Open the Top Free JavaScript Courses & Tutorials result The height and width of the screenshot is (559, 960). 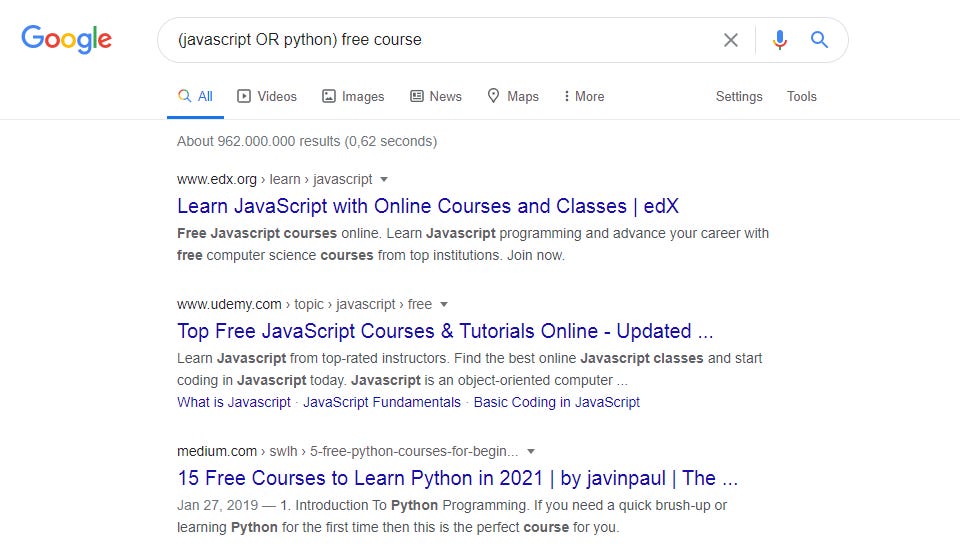(x=445, y=331)
